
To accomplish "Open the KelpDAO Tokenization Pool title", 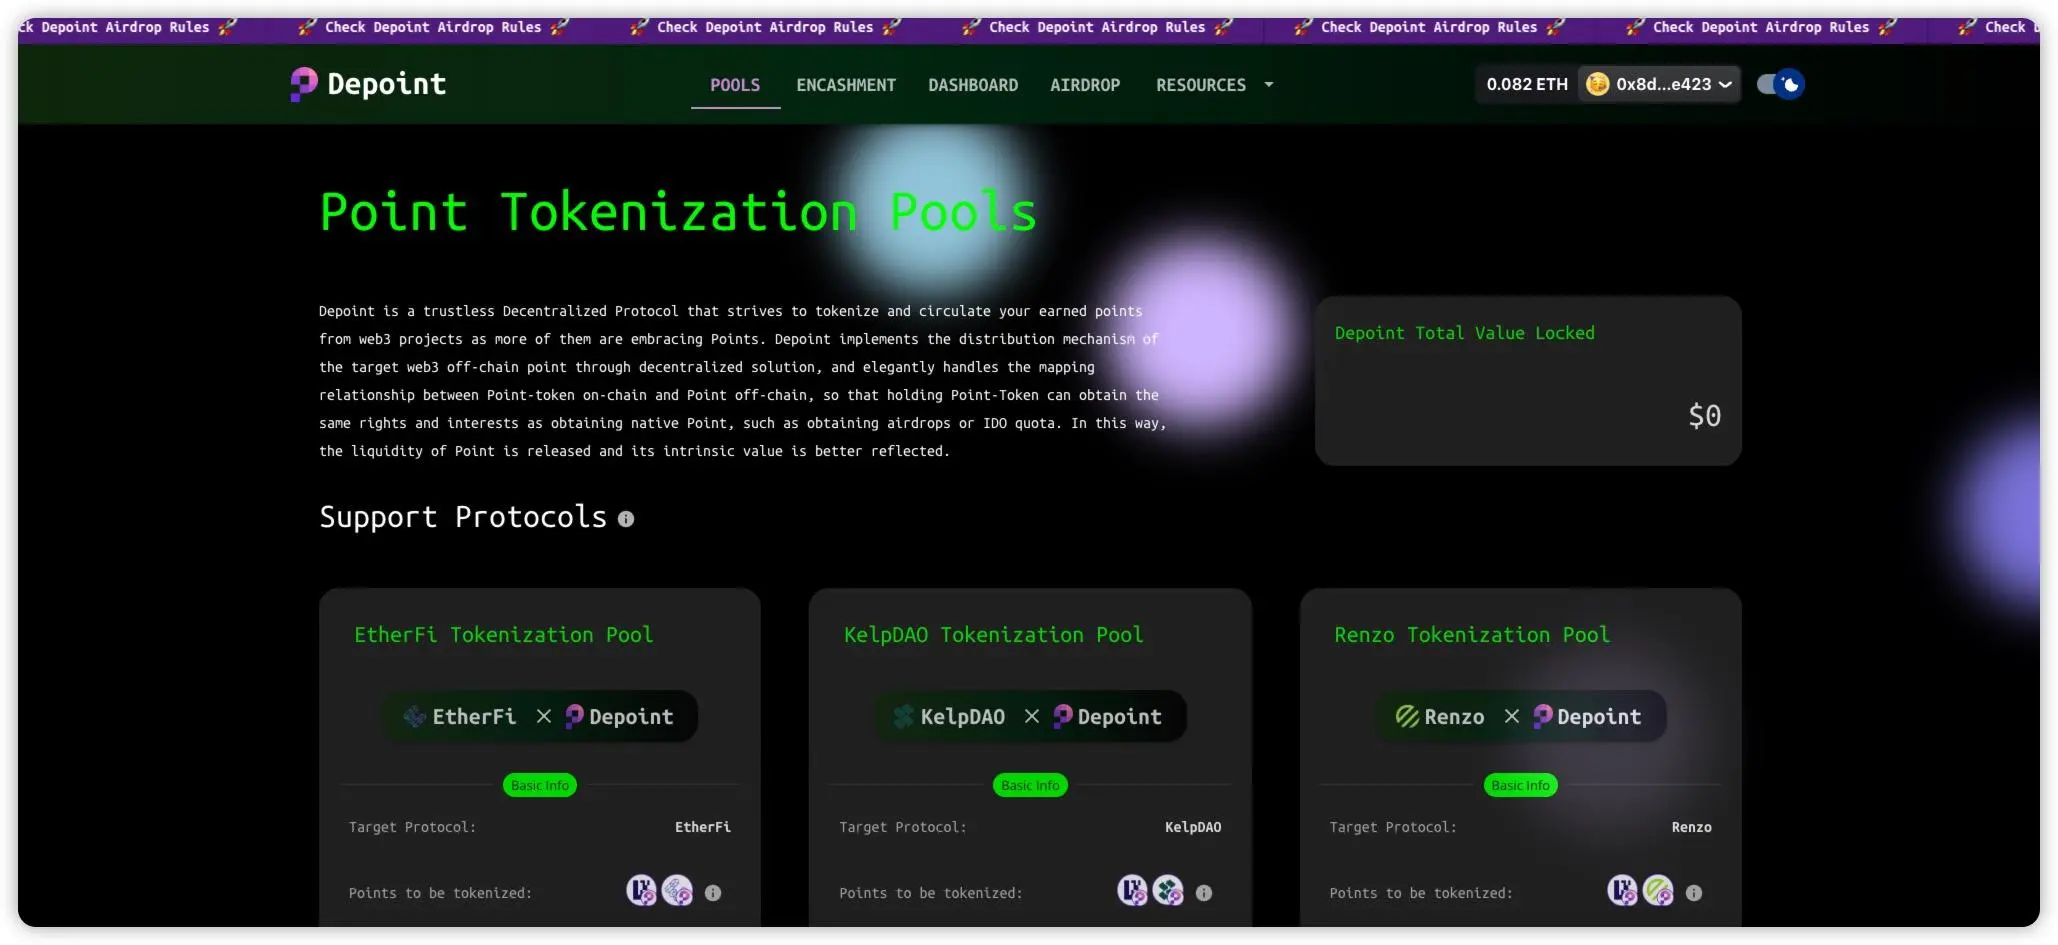I will click(x=994, y=635).
